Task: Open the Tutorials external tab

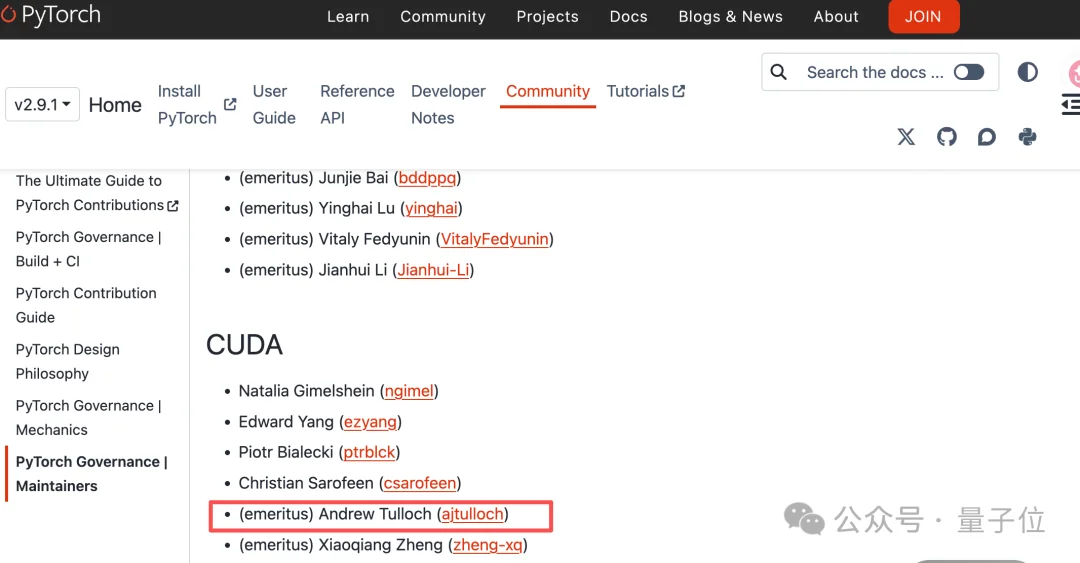Action: [645, 91]
